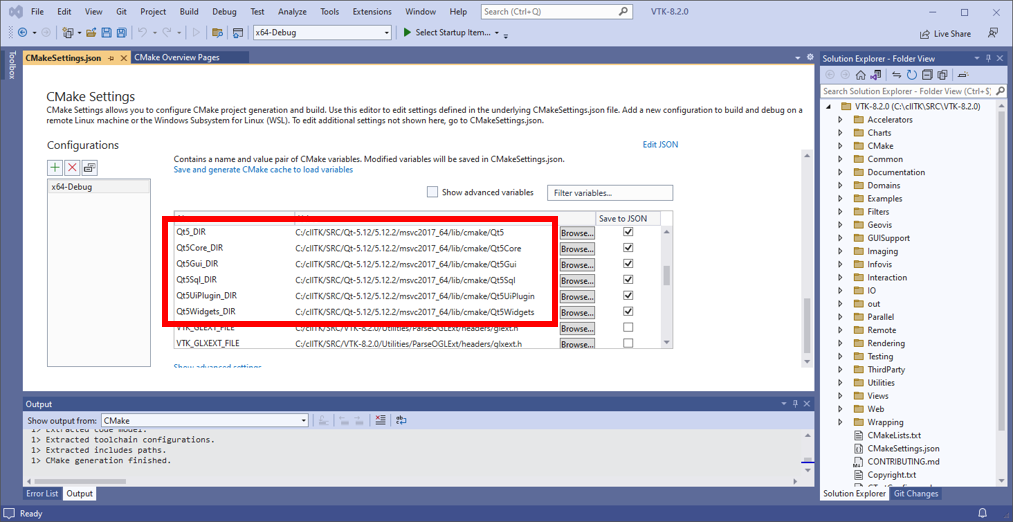The image size is (1013, 522).
Task: Open the Select Startup Item dropdown arrow
Action: click(x=497, y=32)
